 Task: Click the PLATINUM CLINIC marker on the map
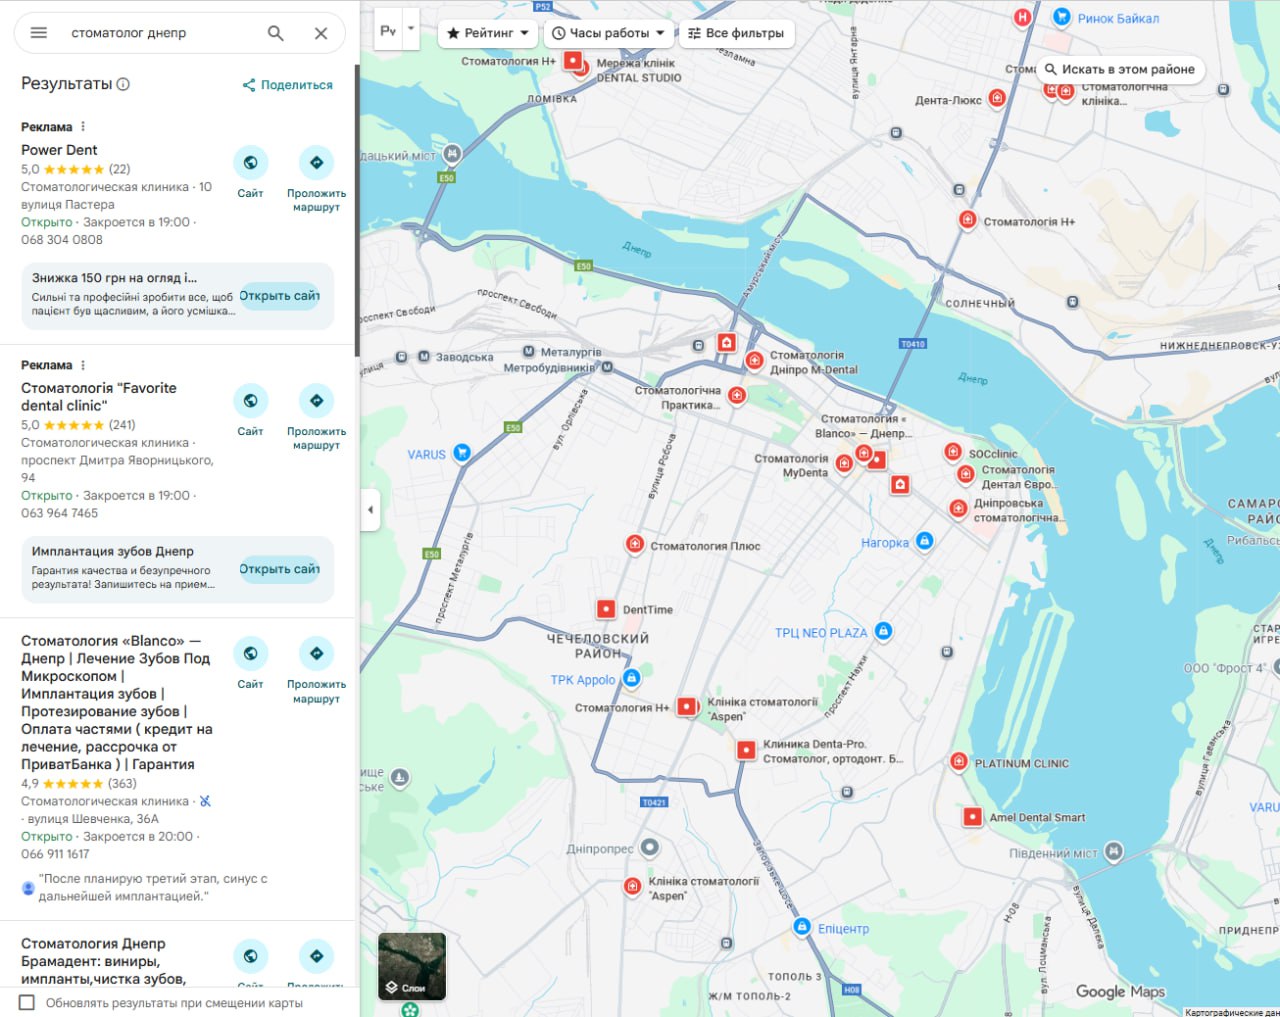coord(958,761)
